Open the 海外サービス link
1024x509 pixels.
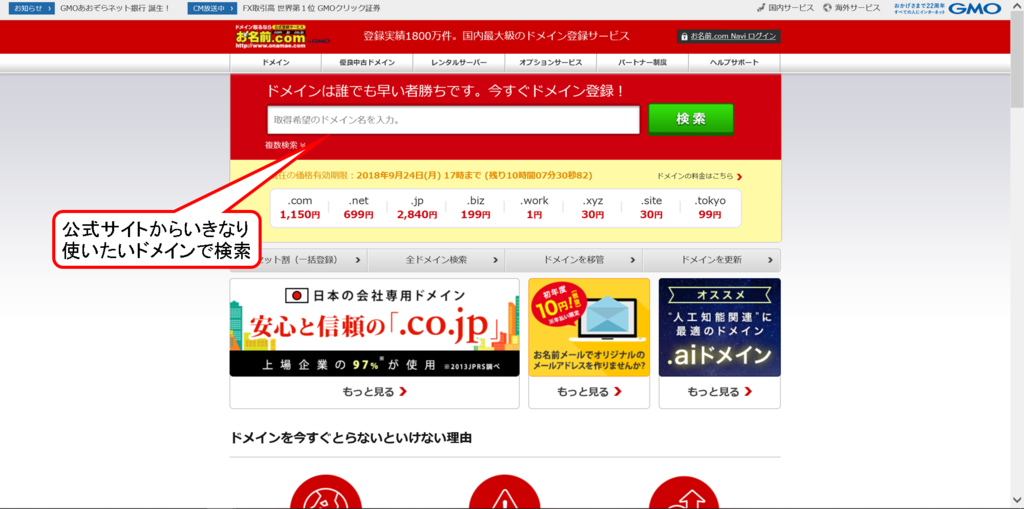click(x=857, y=8)
